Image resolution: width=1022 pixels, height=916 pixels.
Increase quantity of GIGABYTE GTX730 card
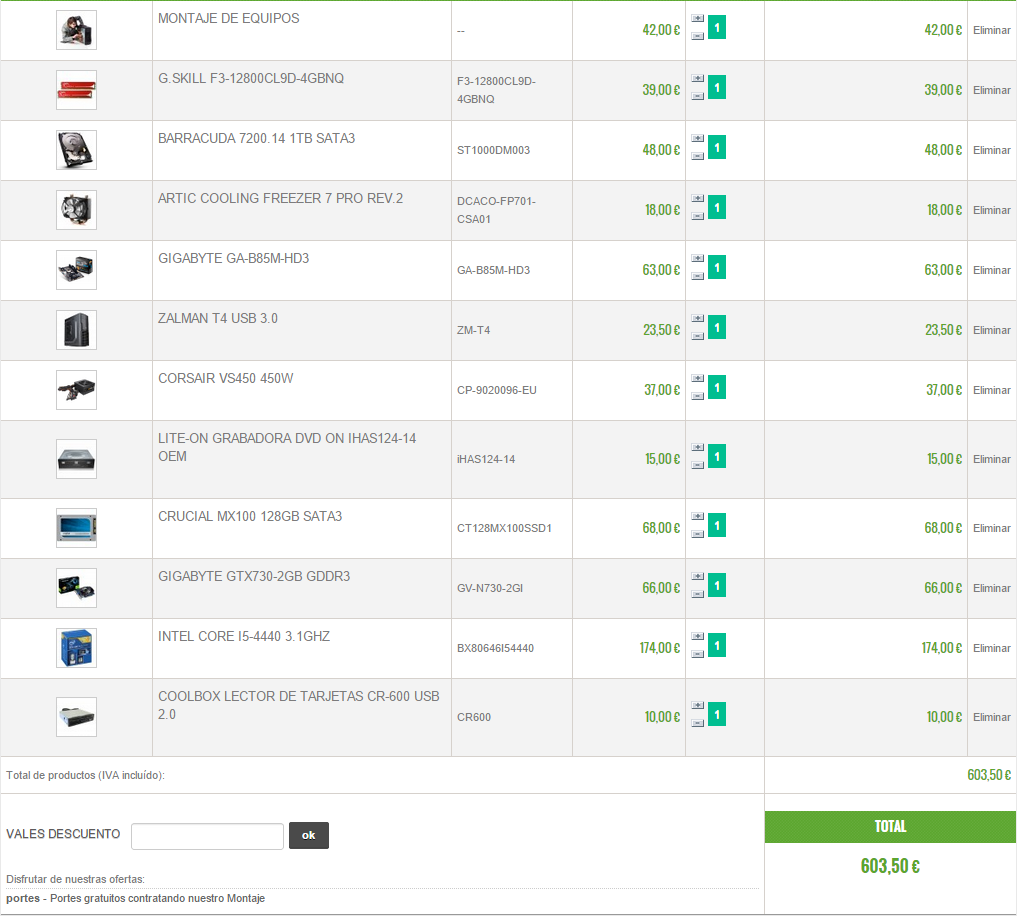tap(697, 576)
